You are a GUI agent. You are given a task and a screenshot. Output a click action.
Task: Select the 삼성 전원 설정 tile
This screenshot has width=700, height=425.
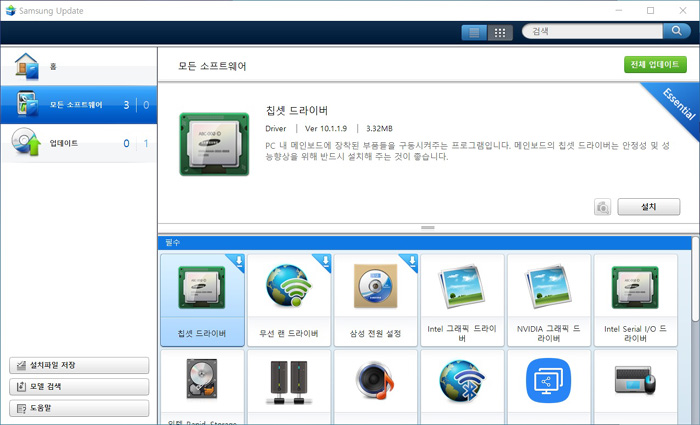point(375,300)
